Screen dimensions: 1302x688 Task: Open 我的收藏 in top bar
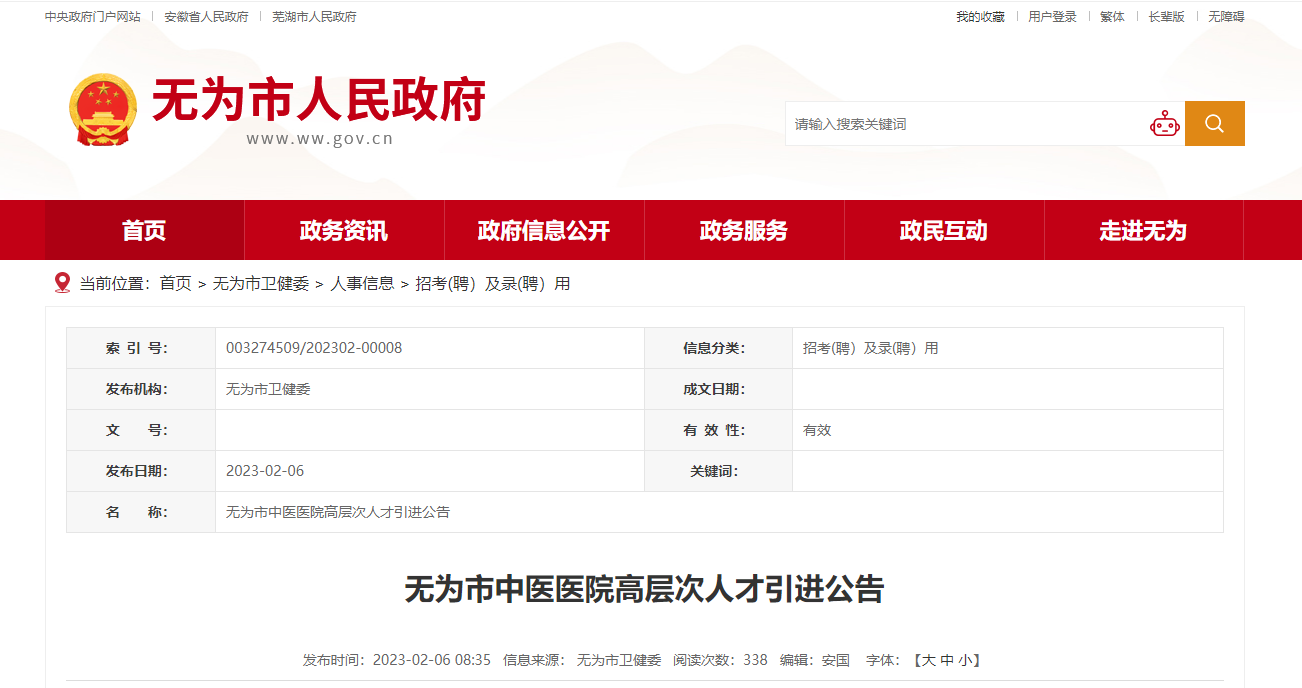[980, 17]
